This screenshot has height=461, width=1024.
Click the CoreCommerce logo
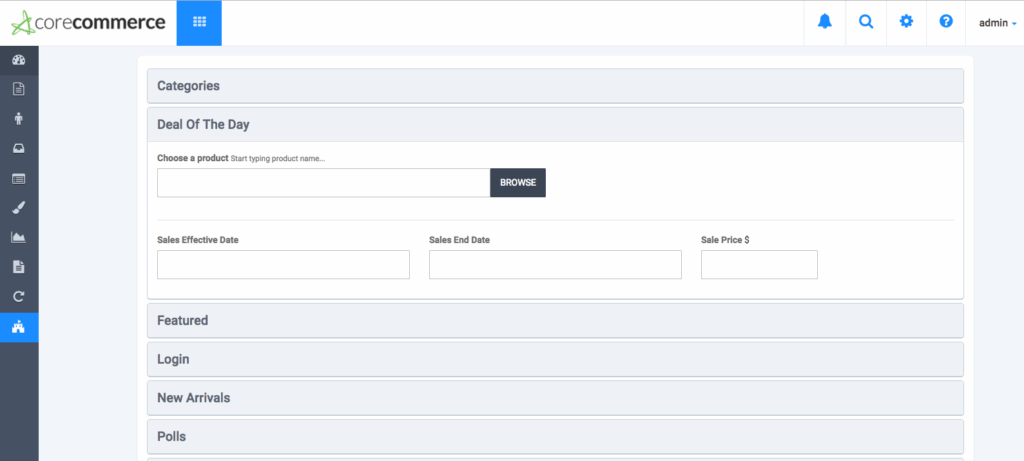88,22
